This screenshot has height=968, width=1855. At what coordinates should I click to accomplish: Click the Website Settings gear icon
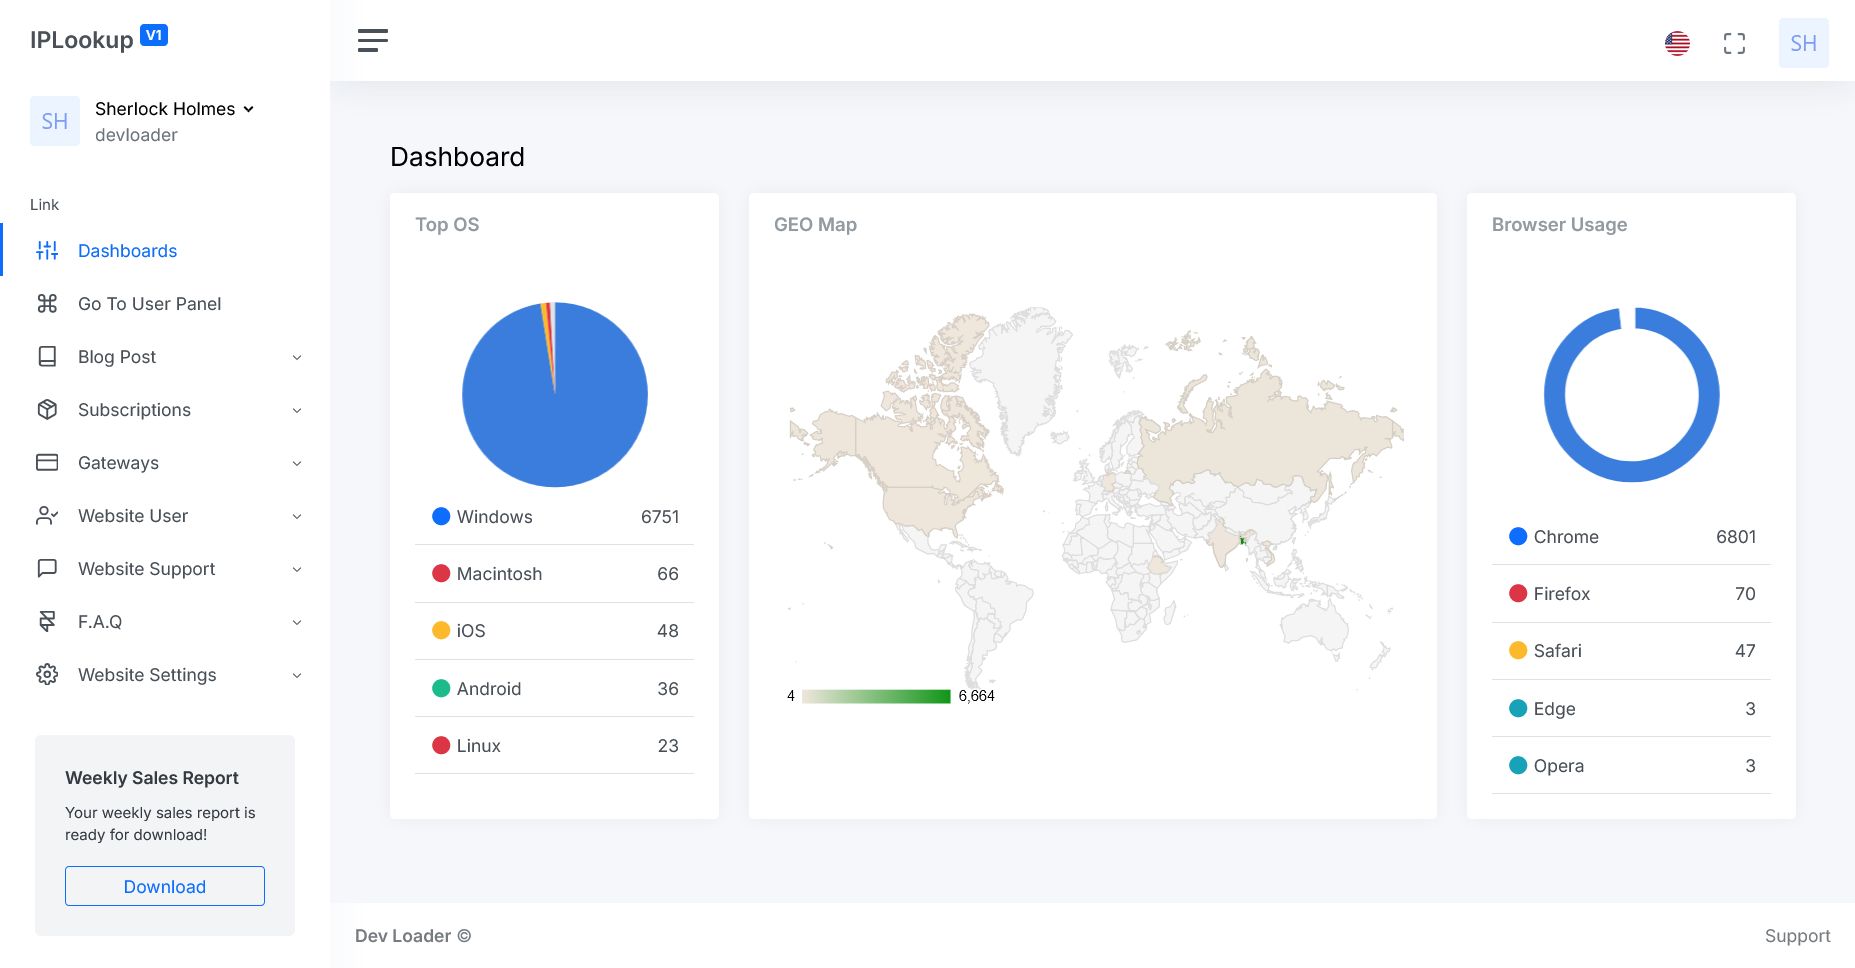coord(47,675)
